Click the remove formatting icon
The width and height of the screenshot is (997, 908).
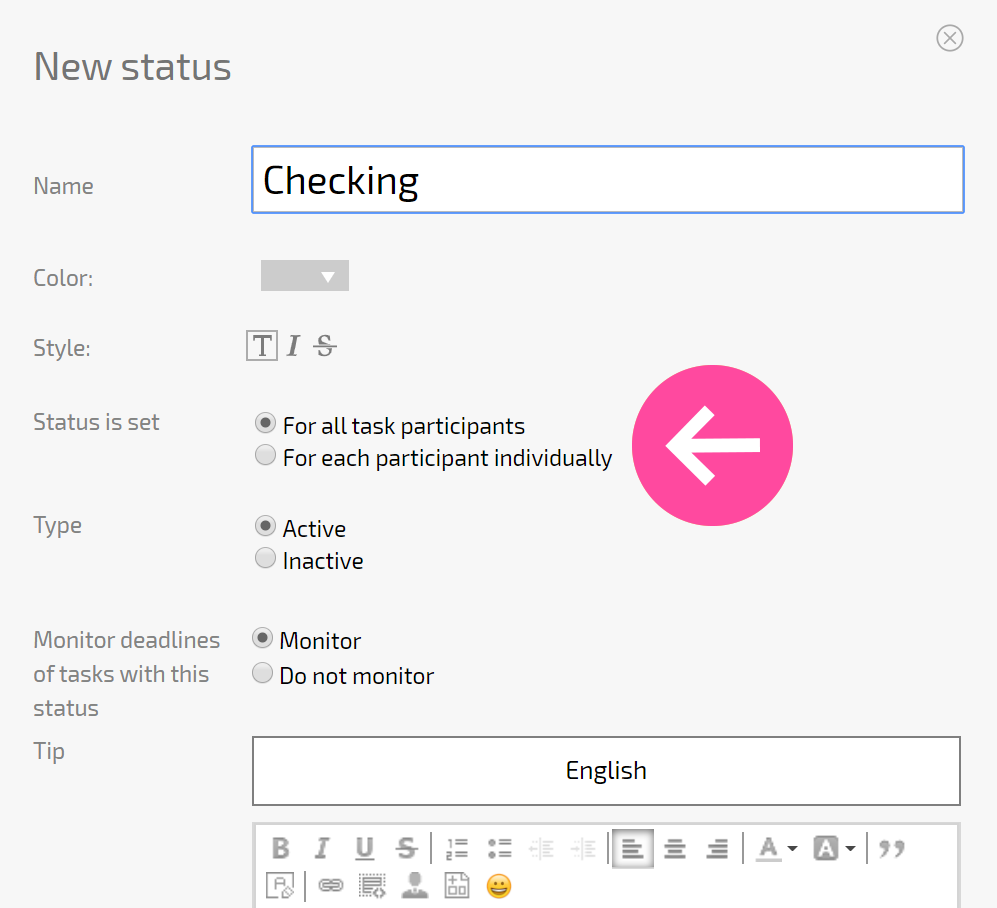pyautogui.click(x=280, y=885)
